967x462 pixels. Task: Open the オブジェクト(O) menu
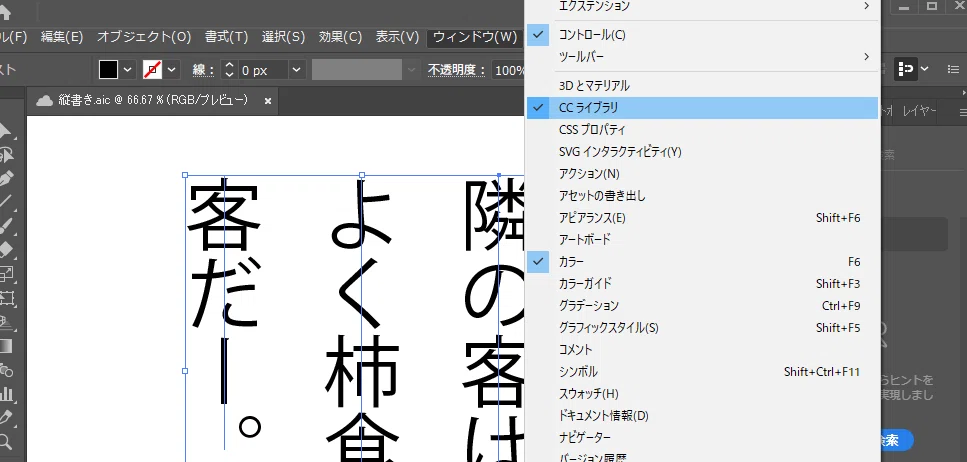point(144,37)
